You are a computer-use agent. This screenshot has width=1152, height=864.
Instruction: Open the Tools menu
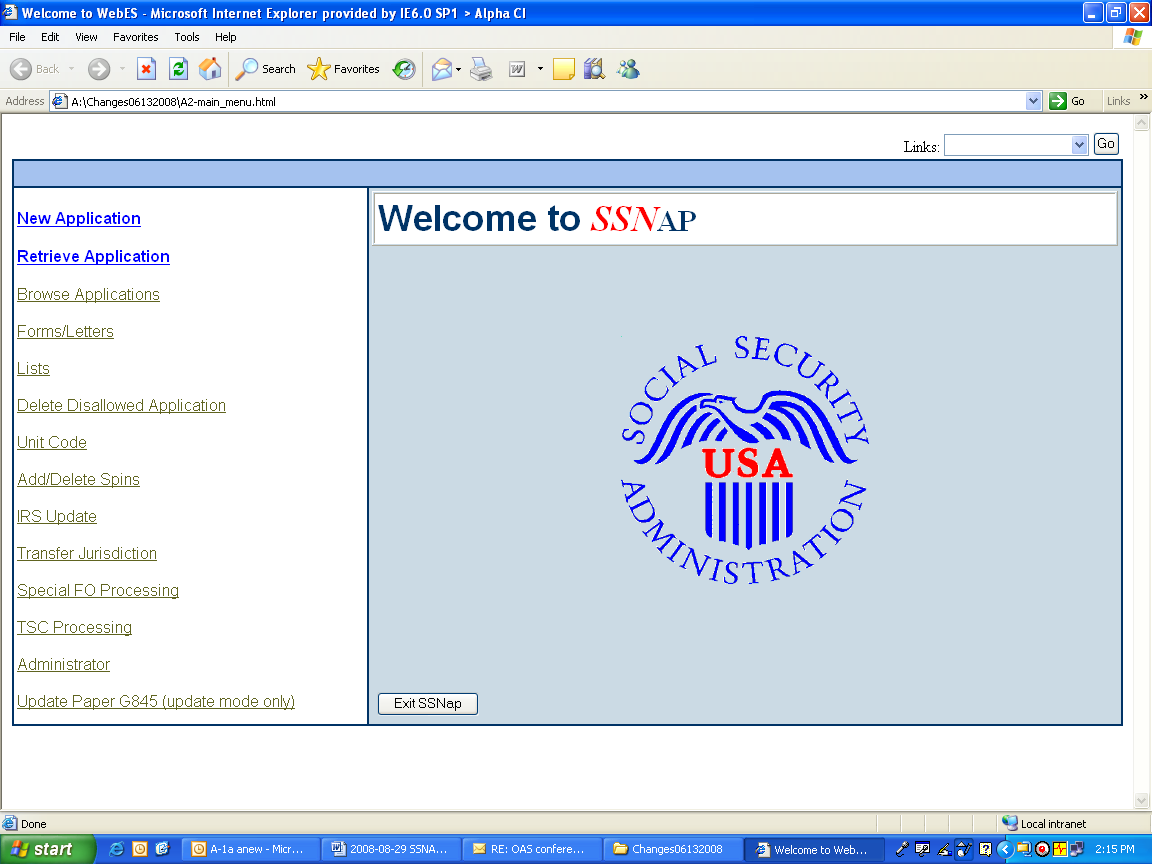187,37
